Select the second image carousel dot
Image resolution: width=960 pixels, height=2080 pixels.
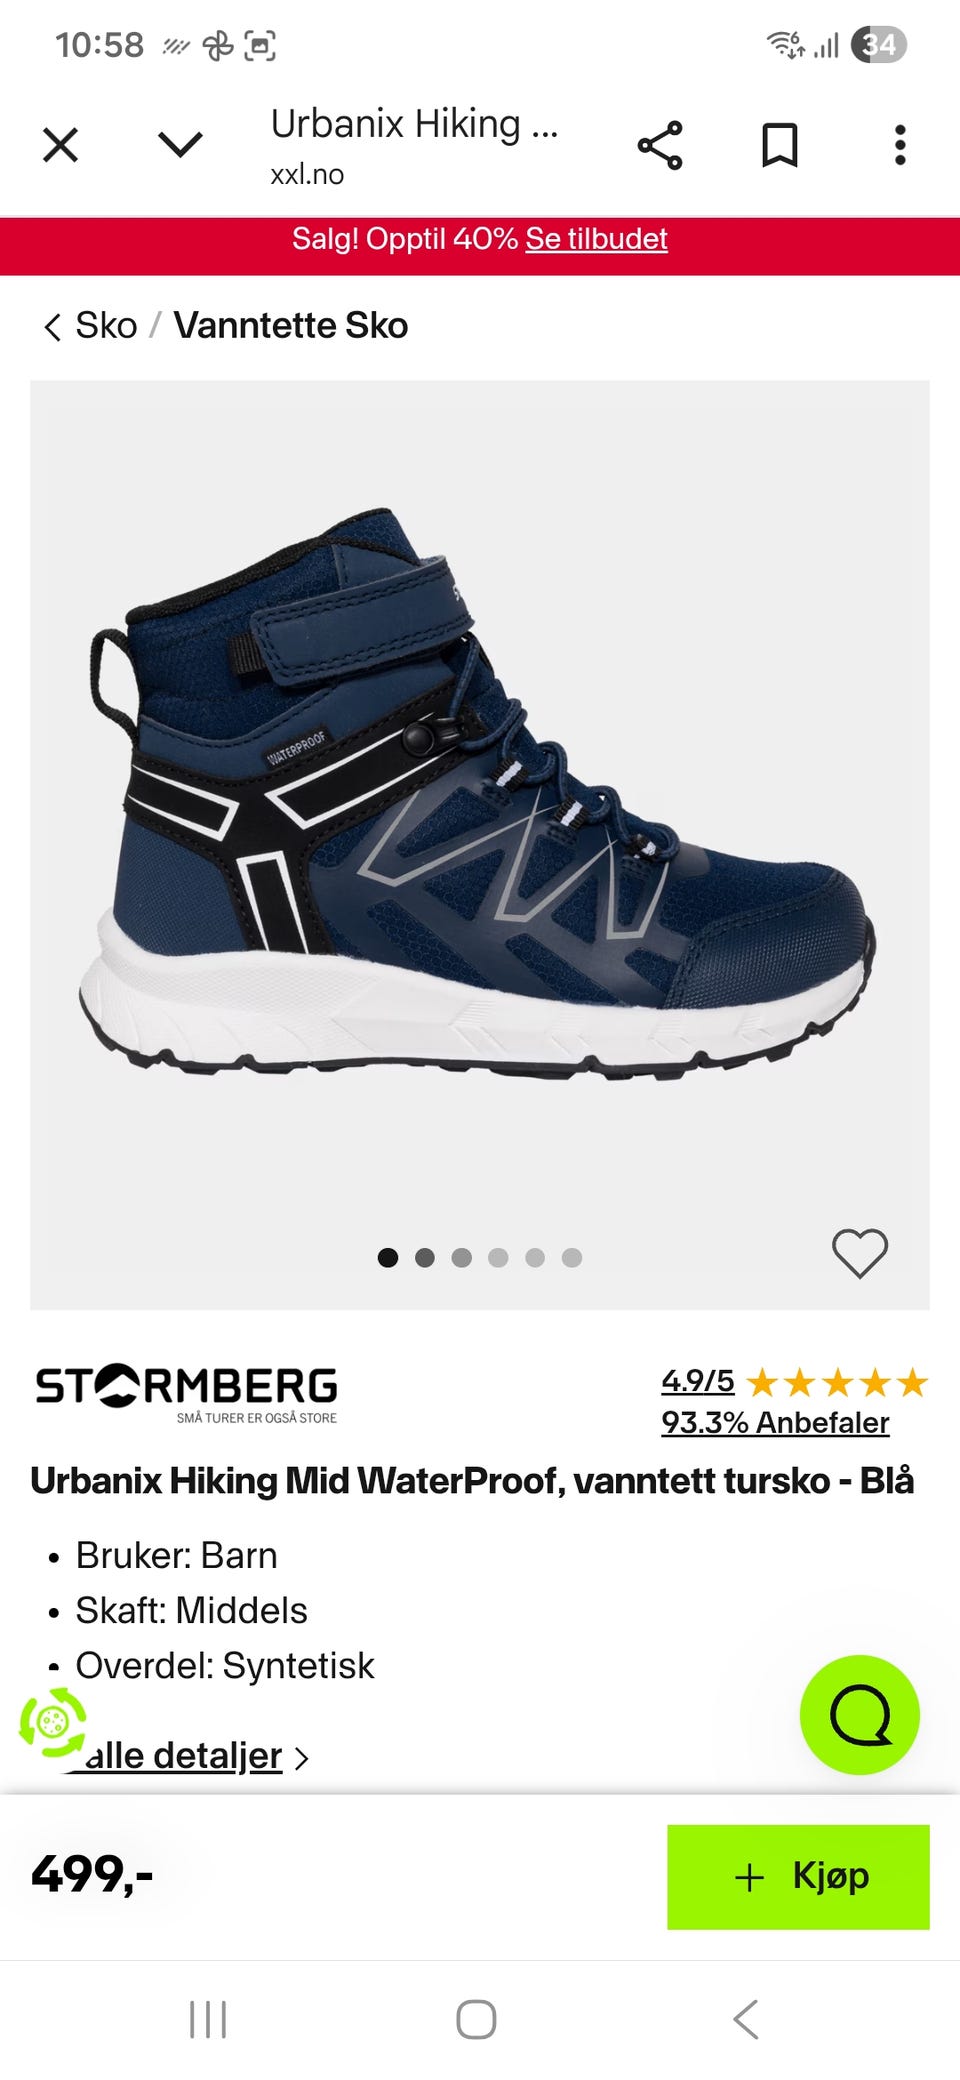point(425,1258)
